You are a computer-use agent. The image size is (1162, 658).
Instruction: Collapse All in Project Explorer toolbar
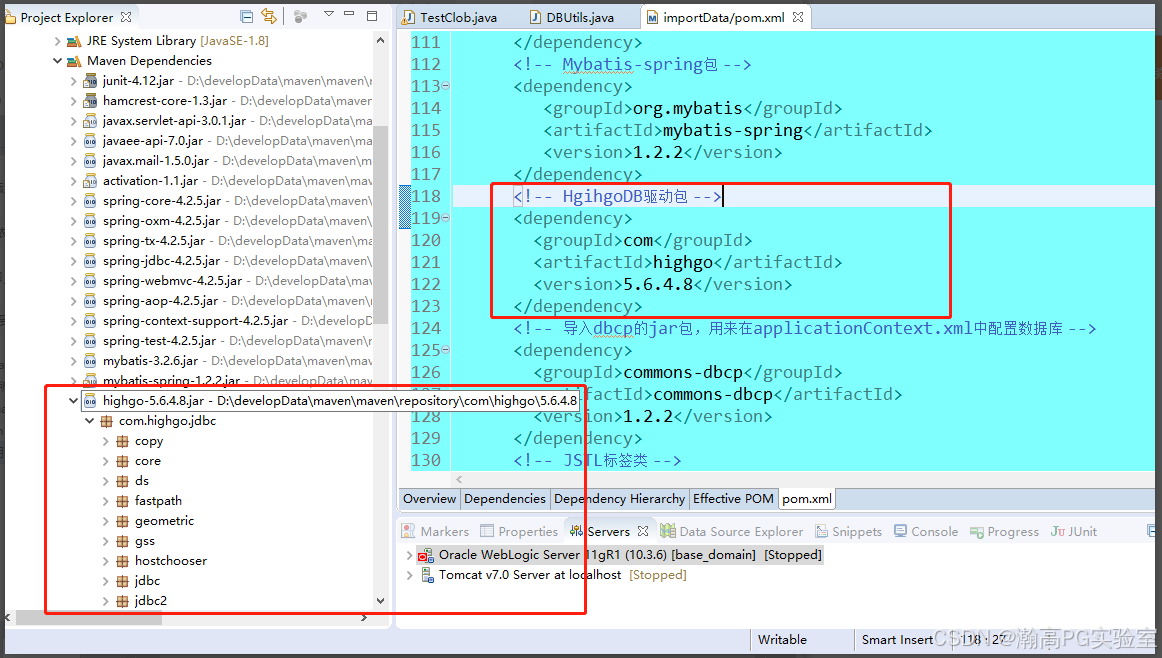click(x=247, y=16)
